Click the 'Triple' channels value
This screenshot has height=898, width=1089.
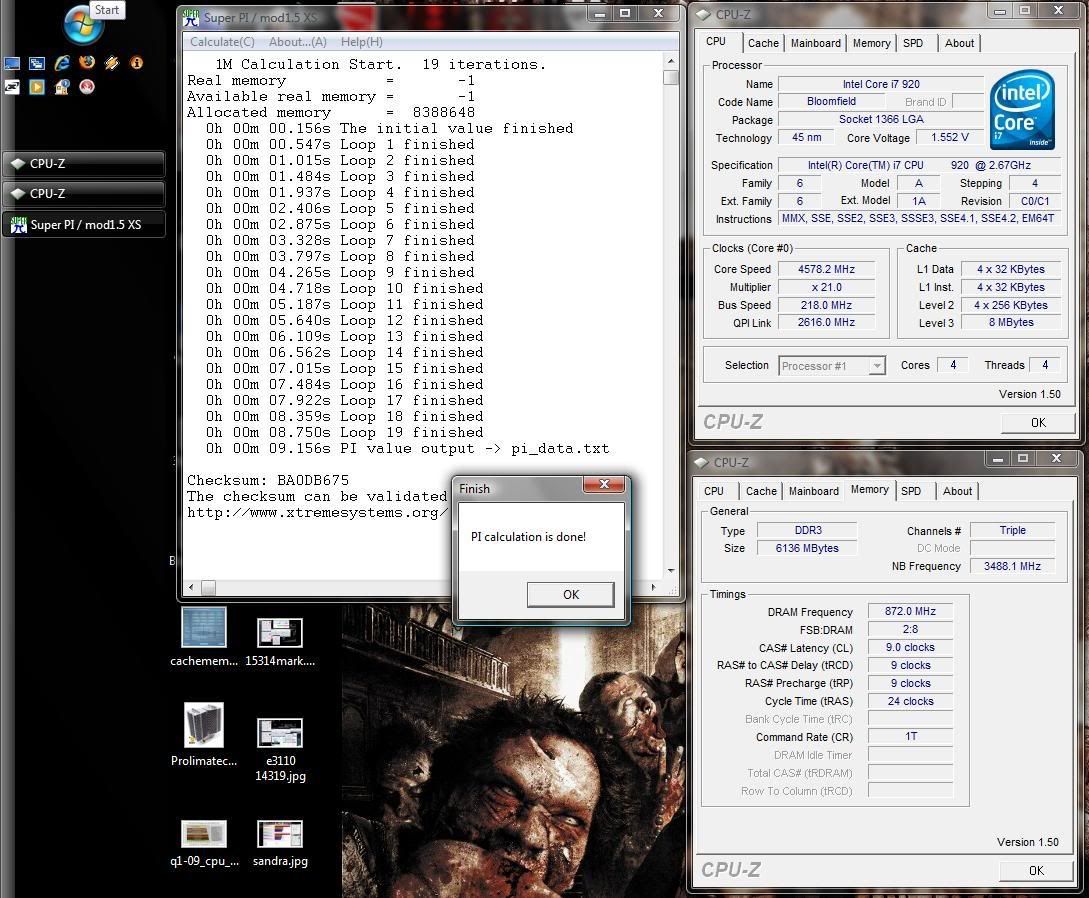click(1013, 530)
